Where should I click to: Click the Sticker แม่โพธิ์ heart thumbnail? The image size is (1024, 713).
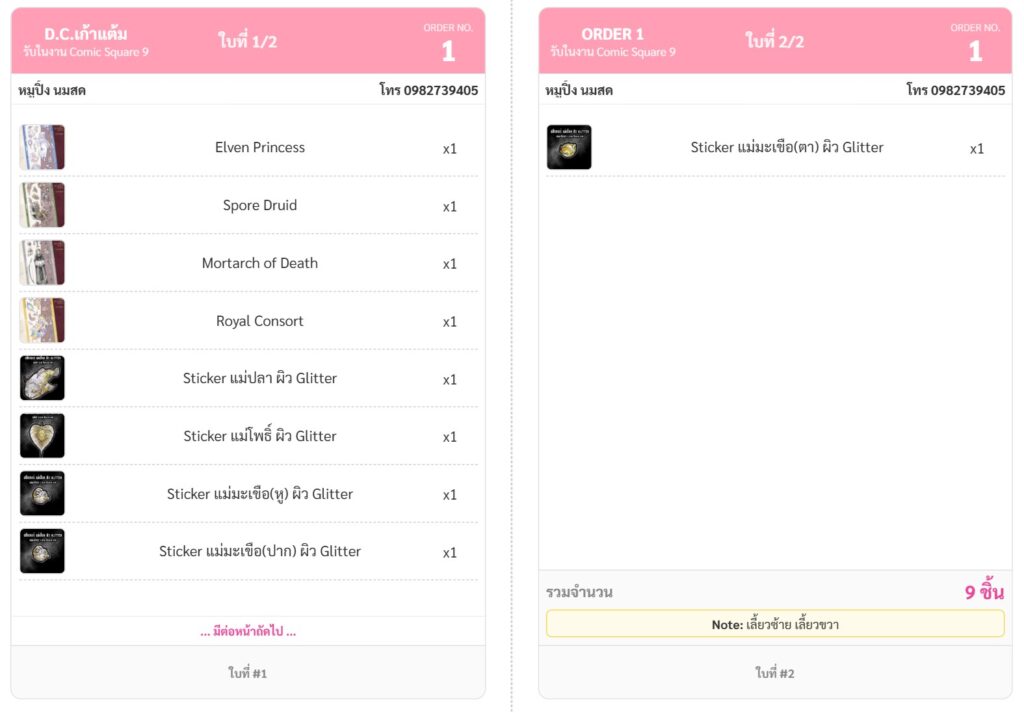42,436
